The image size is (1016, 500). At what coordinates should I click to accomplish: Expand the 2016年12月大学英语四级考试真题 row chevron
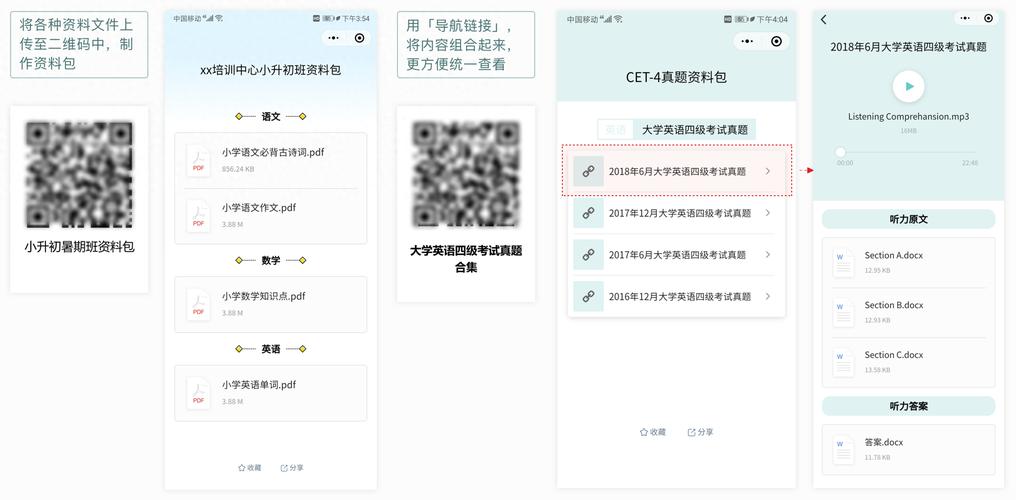tap(768, 297)
